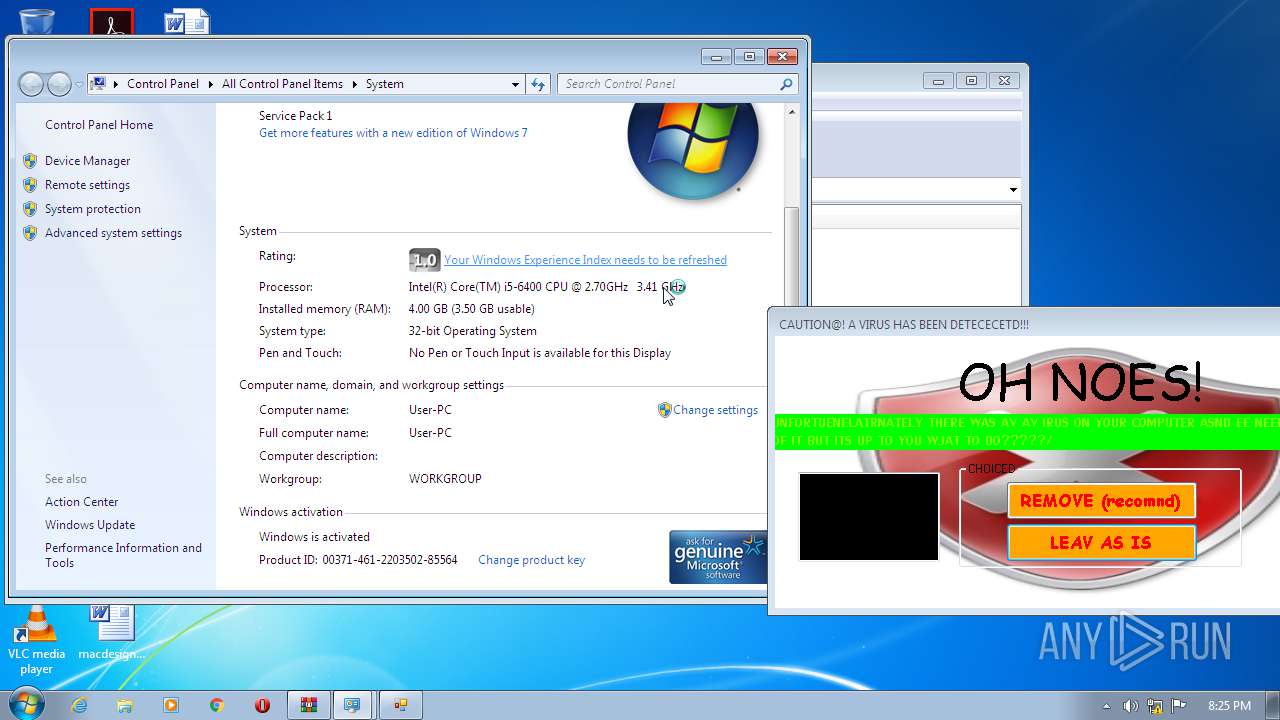Open VLC media player desktop shortcut

pos(36,640)
